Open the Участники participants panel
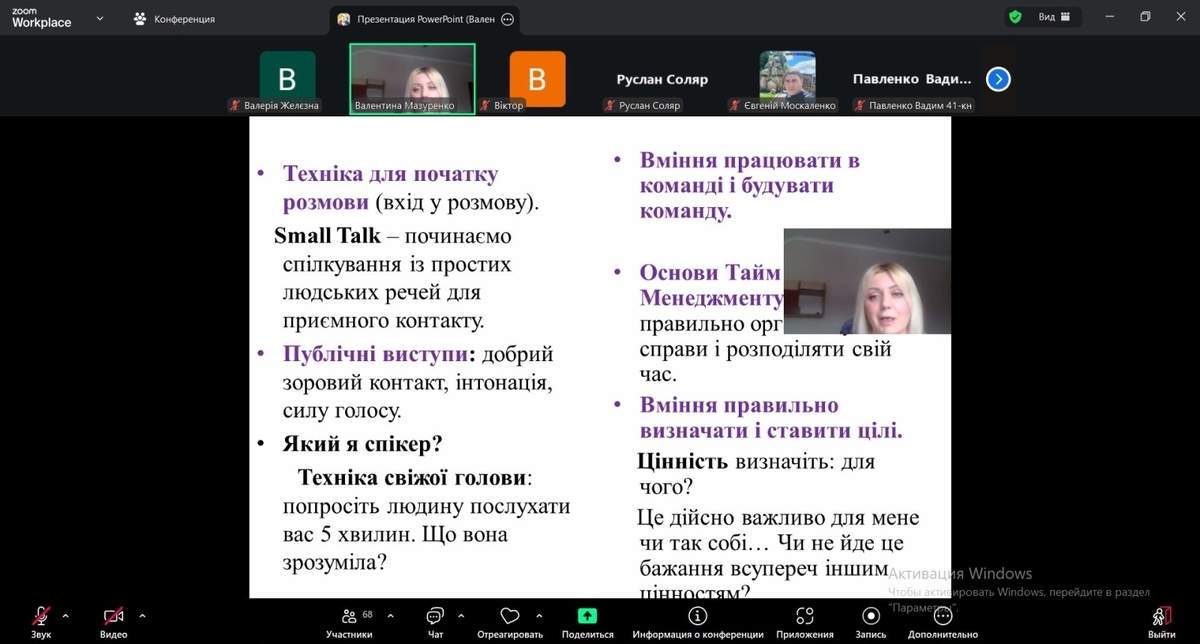 (x=349, y=617)
